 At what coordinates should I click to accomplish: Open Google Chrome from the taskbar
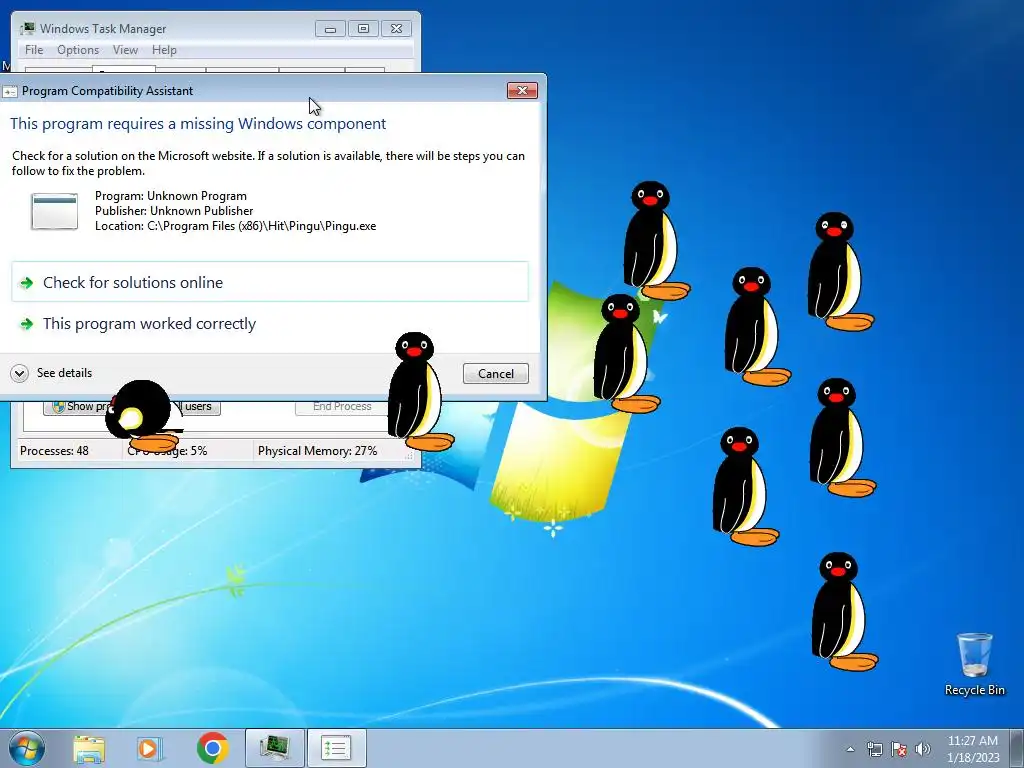point(212,748)
